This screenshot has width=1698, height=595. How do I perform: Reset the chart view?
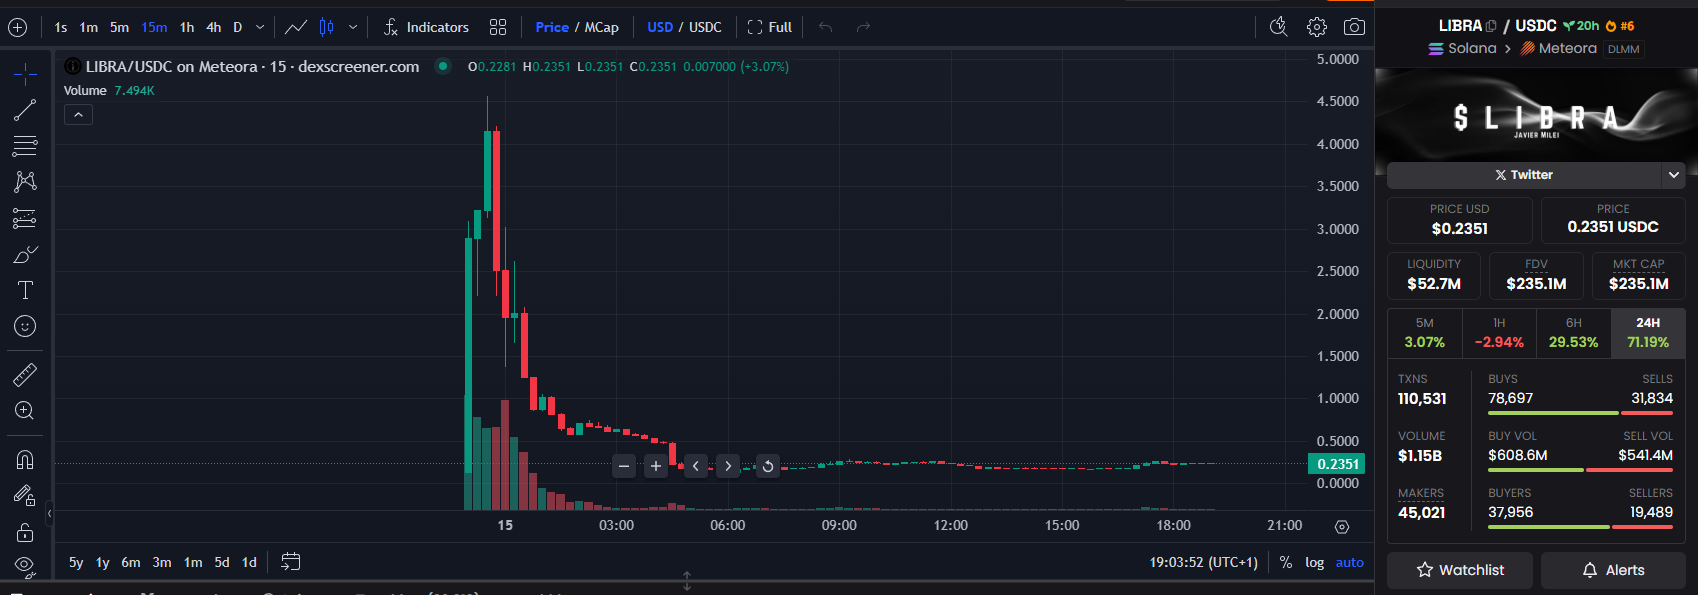[768, 466]
